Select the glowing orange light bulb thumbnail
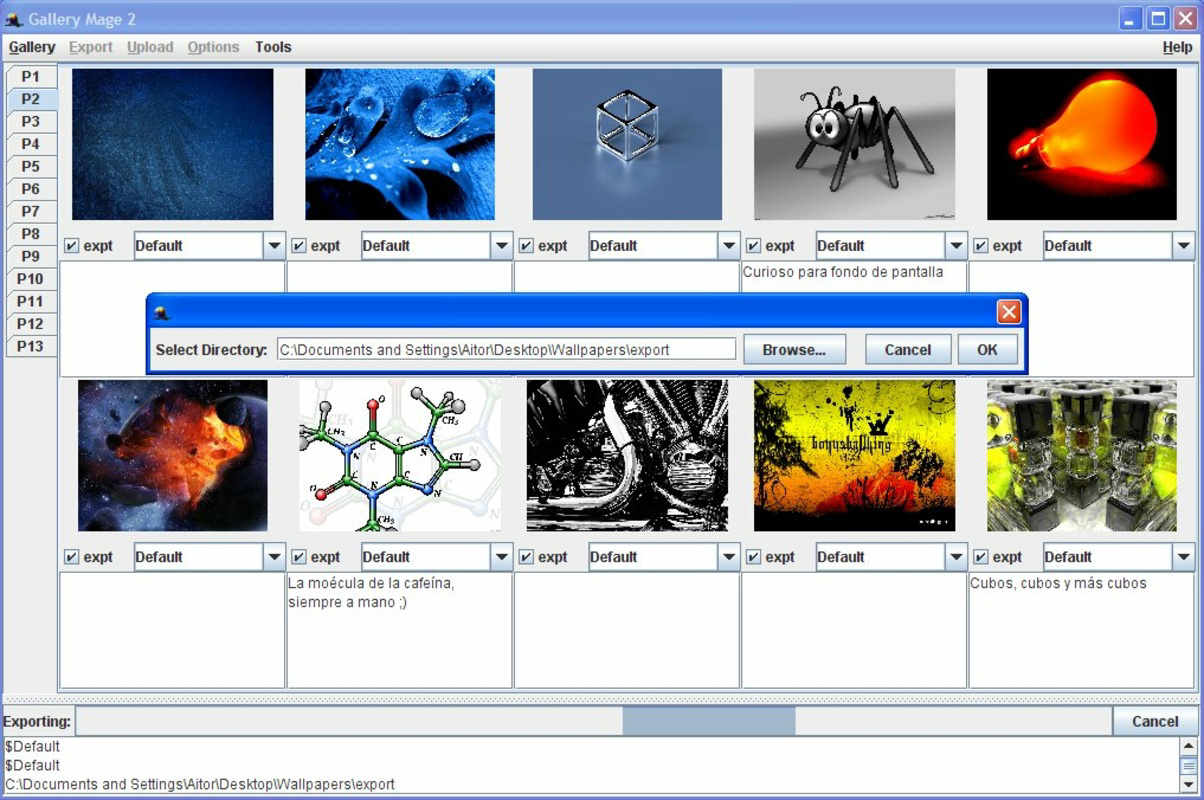The height and width of the screenshot is (800, 1204). tap(1081, 144)
